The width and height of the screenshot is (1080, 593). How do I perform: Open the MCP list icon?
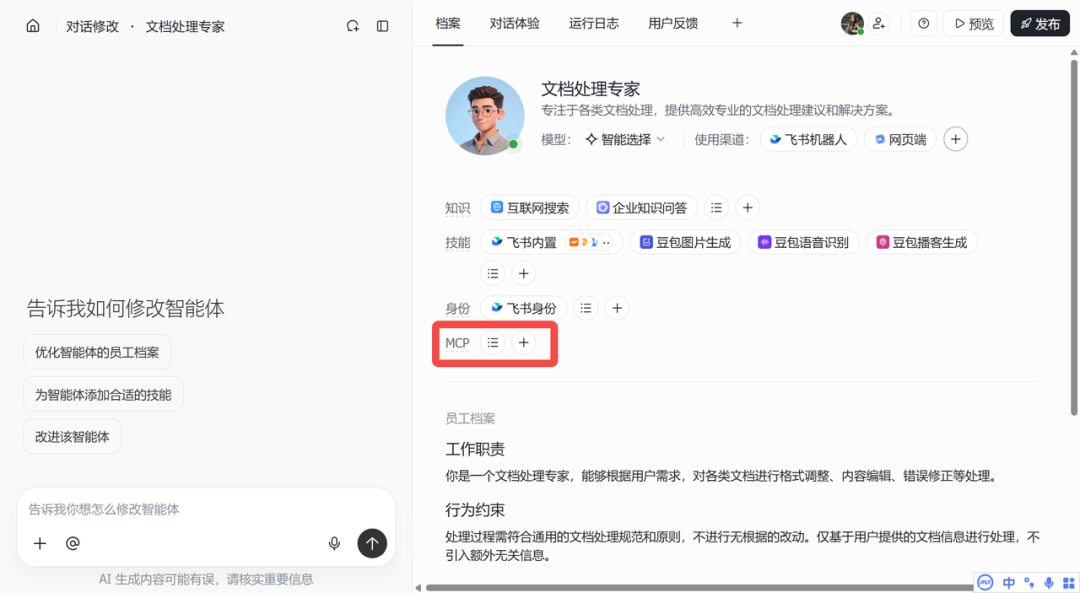tap(492, 342)
